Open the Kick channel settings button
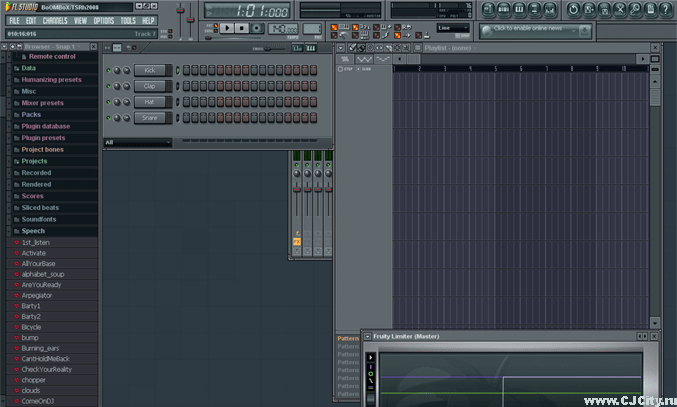The image size is (677, 407). click(150, 70)
